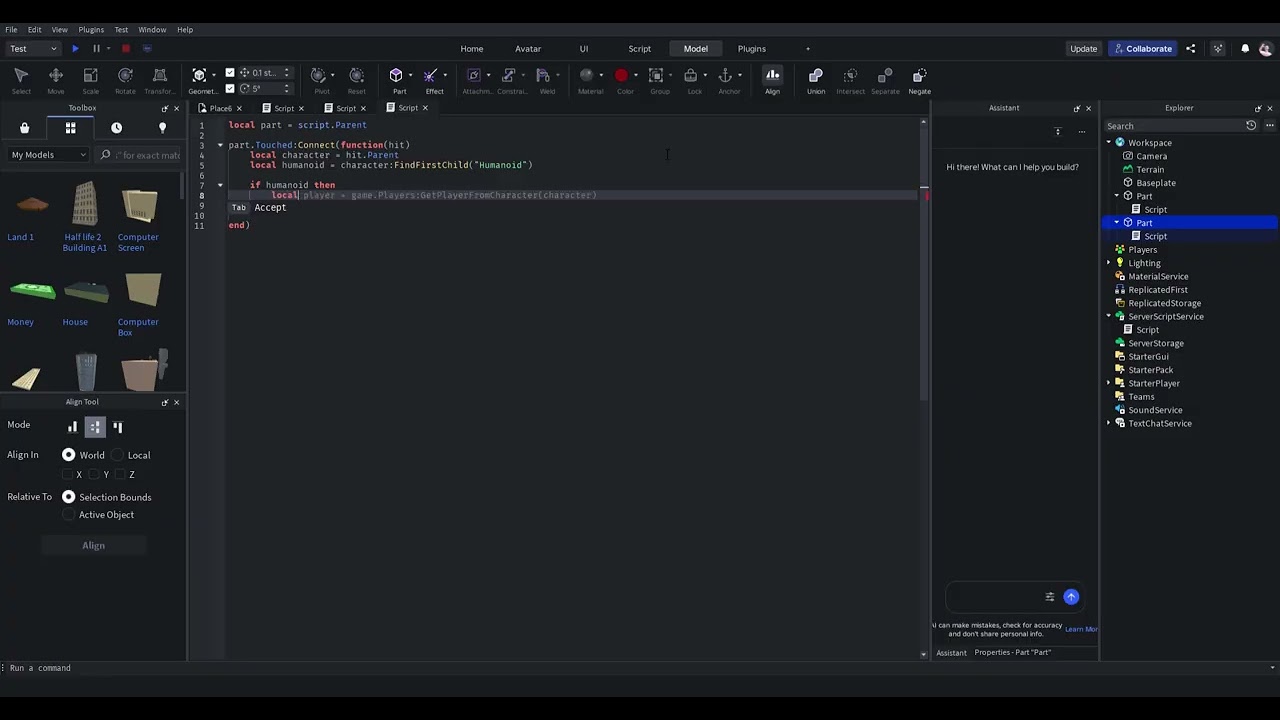Open the Toolbox Marketplace bag tab
Screen dimensions: 1280x720
24,128
